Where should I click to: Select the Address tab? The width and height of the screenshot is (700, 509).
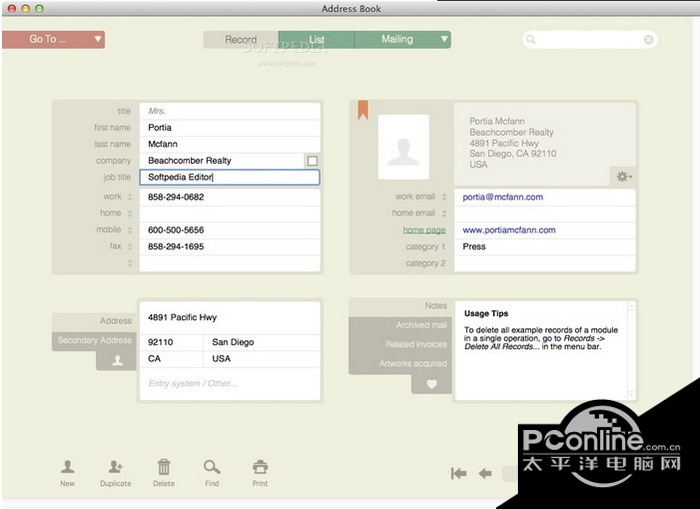click(94, 321)
